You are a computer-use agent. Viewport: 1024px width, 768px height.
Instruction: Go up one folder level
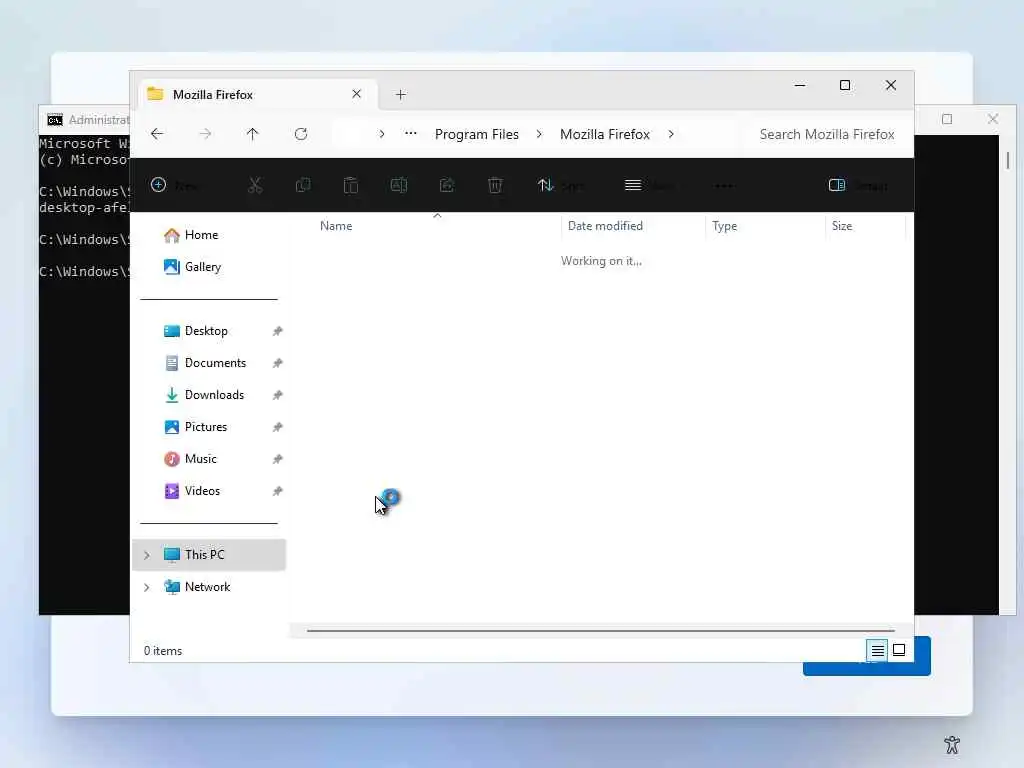[253, 134]
